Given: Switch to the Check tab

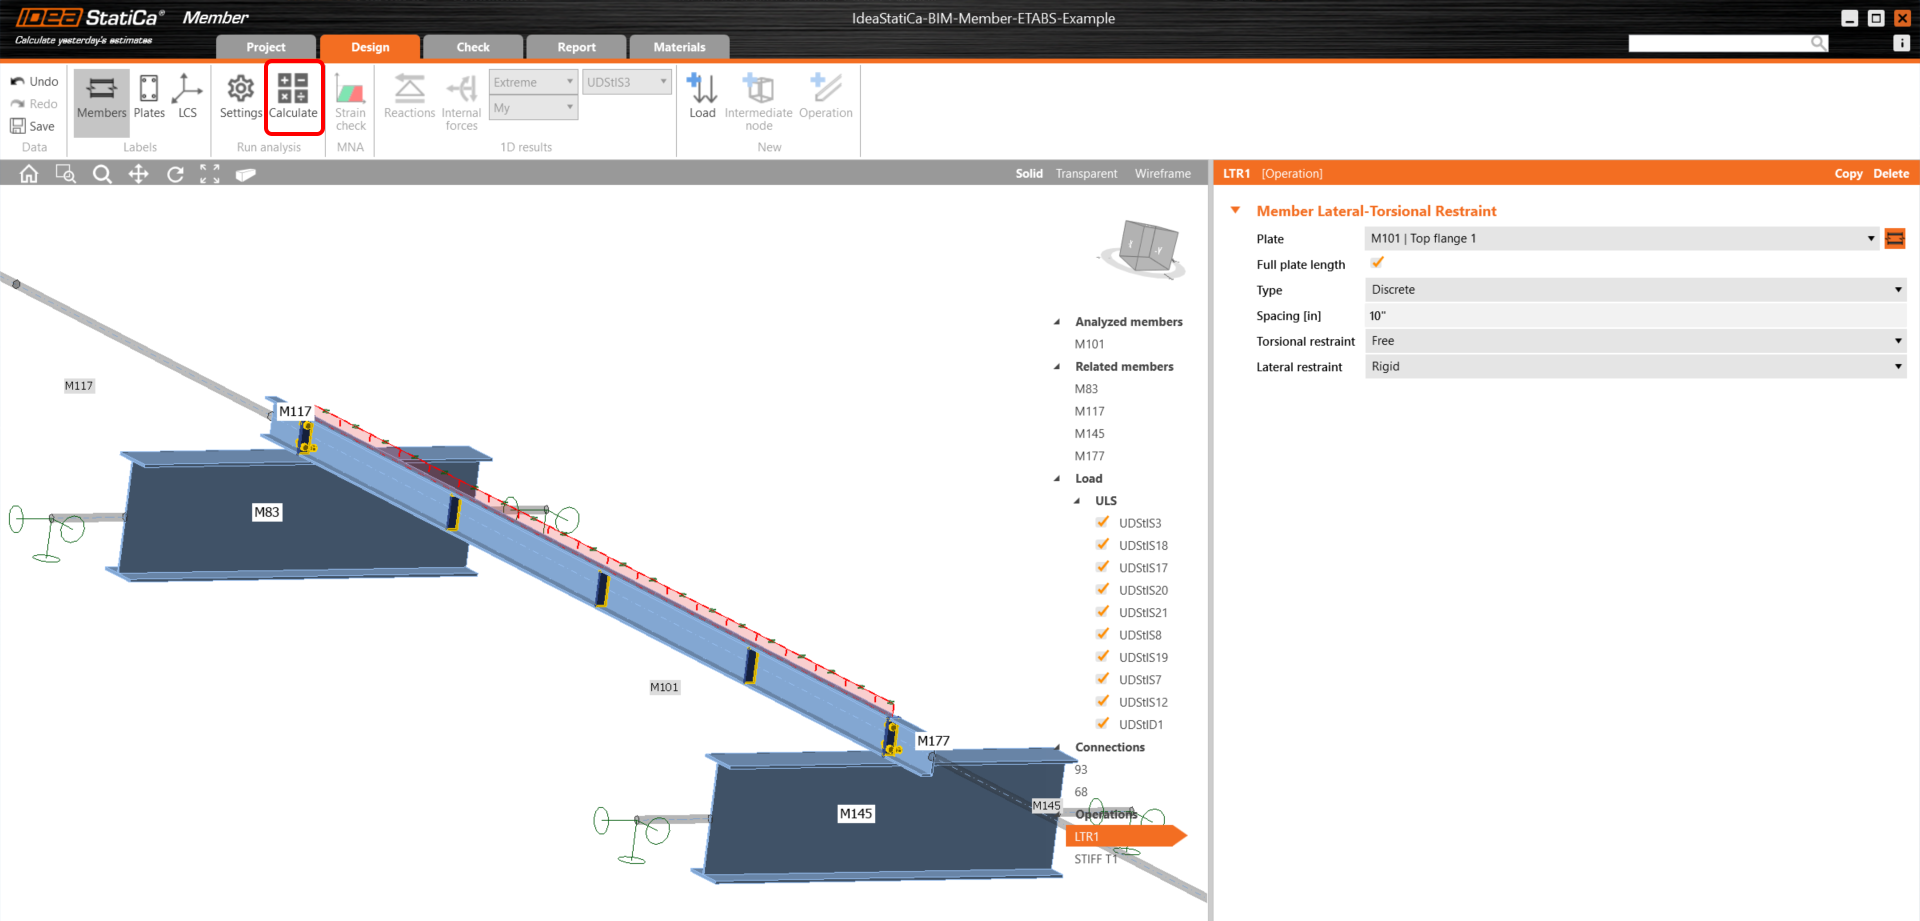Looking at the screenshot, I should (x=473, y=47).
